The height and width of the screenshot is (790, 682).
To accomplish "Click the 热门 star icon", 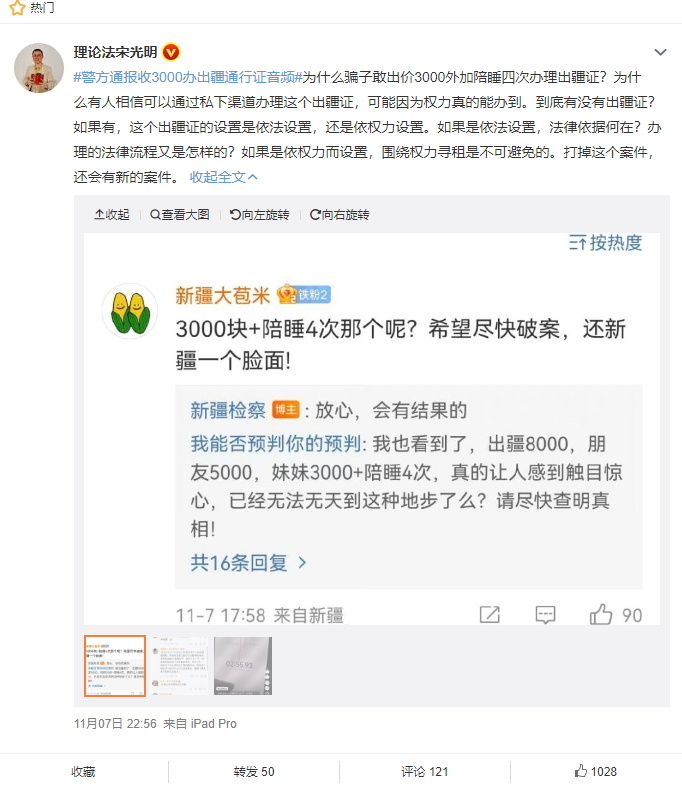I will [17, 7].
